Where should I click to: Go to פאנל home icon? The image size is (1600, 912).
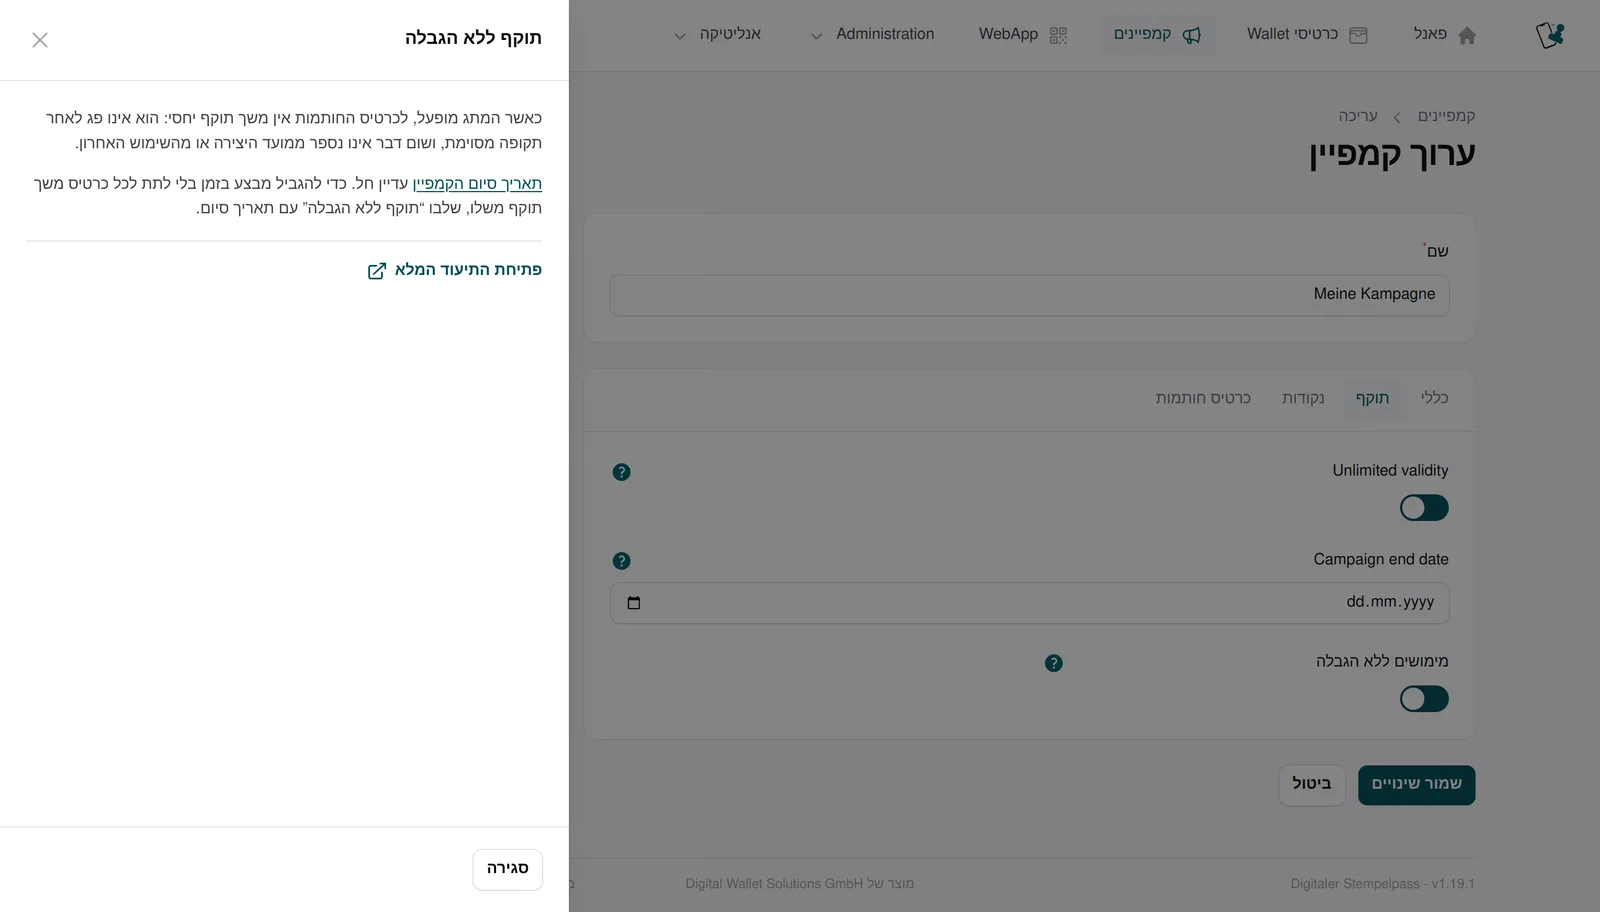[x=1467, y=35]
